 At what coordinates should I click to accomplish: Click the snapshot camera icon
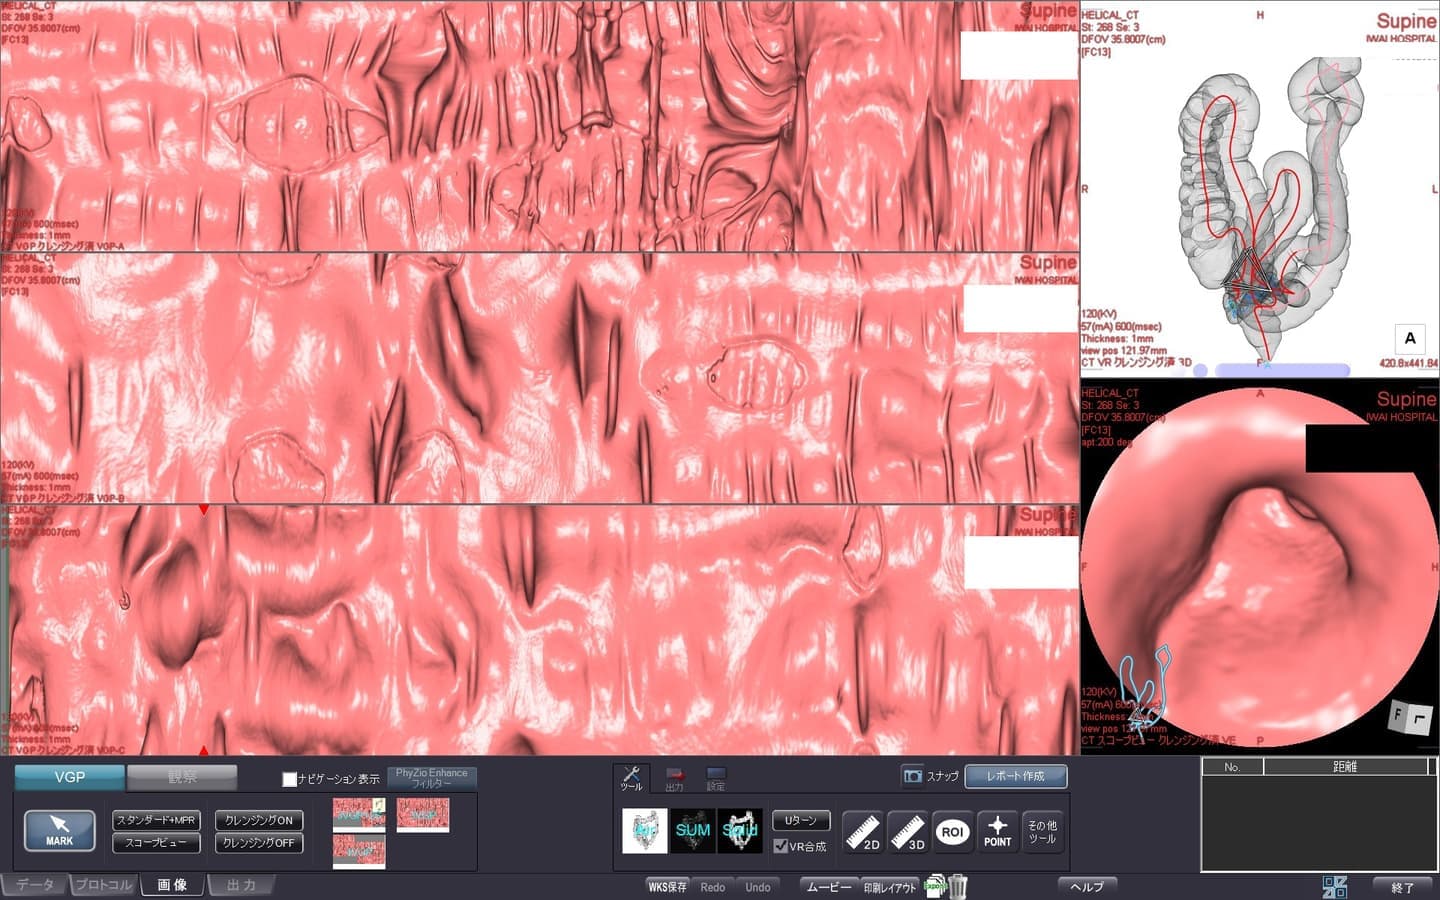point(912,776)
